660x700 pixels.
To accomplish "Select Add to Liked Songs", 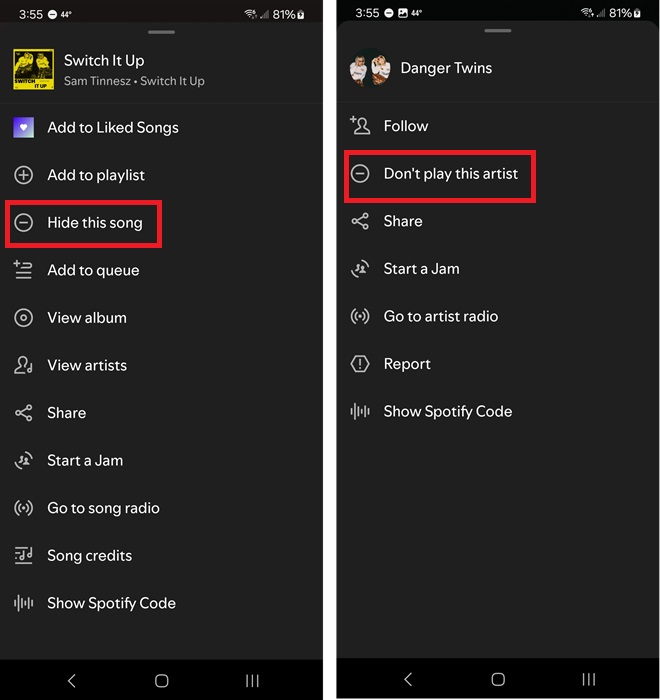I will [113, 127].
